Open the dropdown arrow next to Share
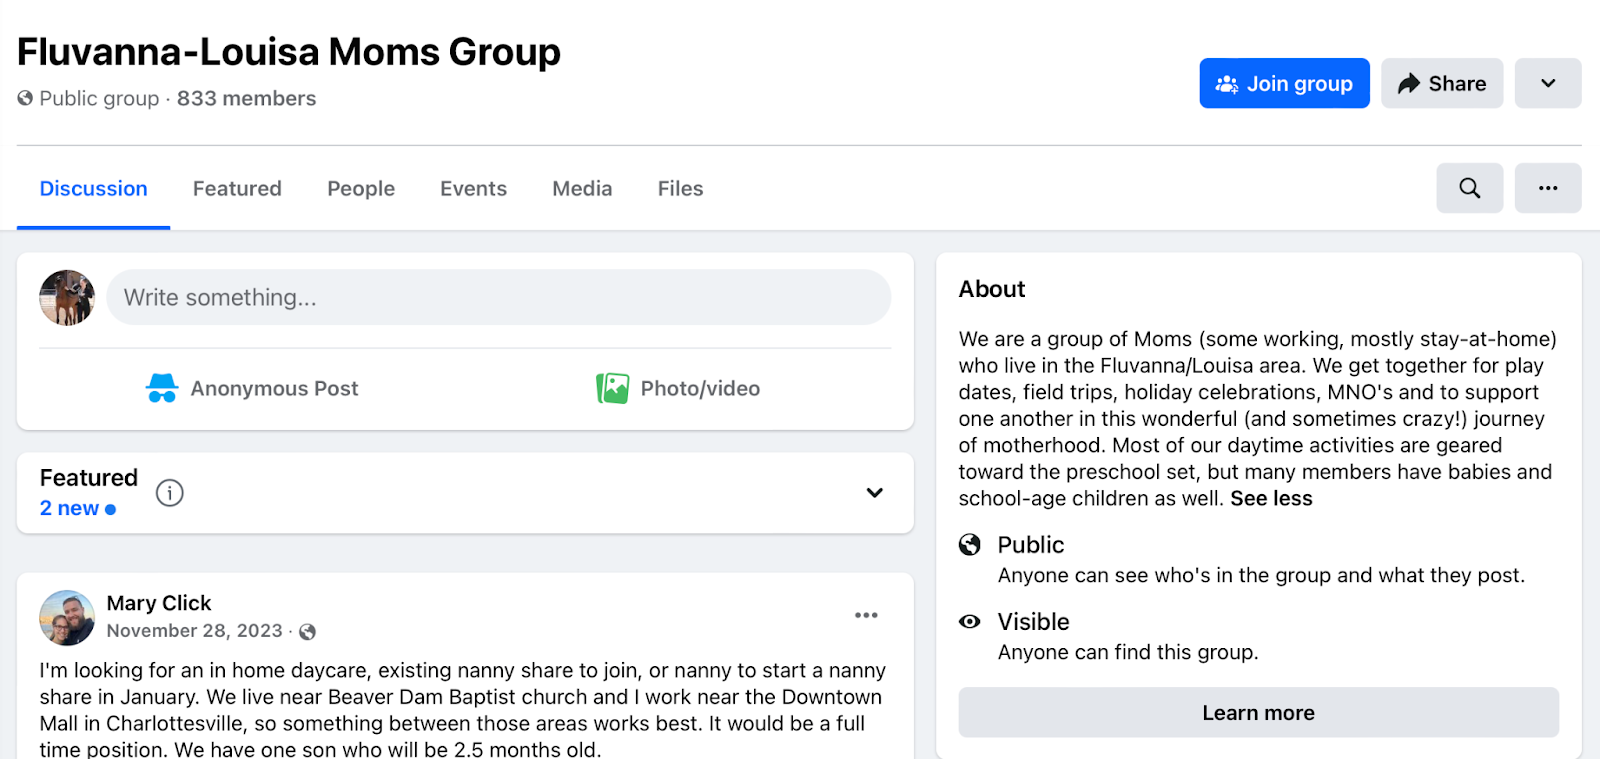1600x759 pixels. (1547, 83)
